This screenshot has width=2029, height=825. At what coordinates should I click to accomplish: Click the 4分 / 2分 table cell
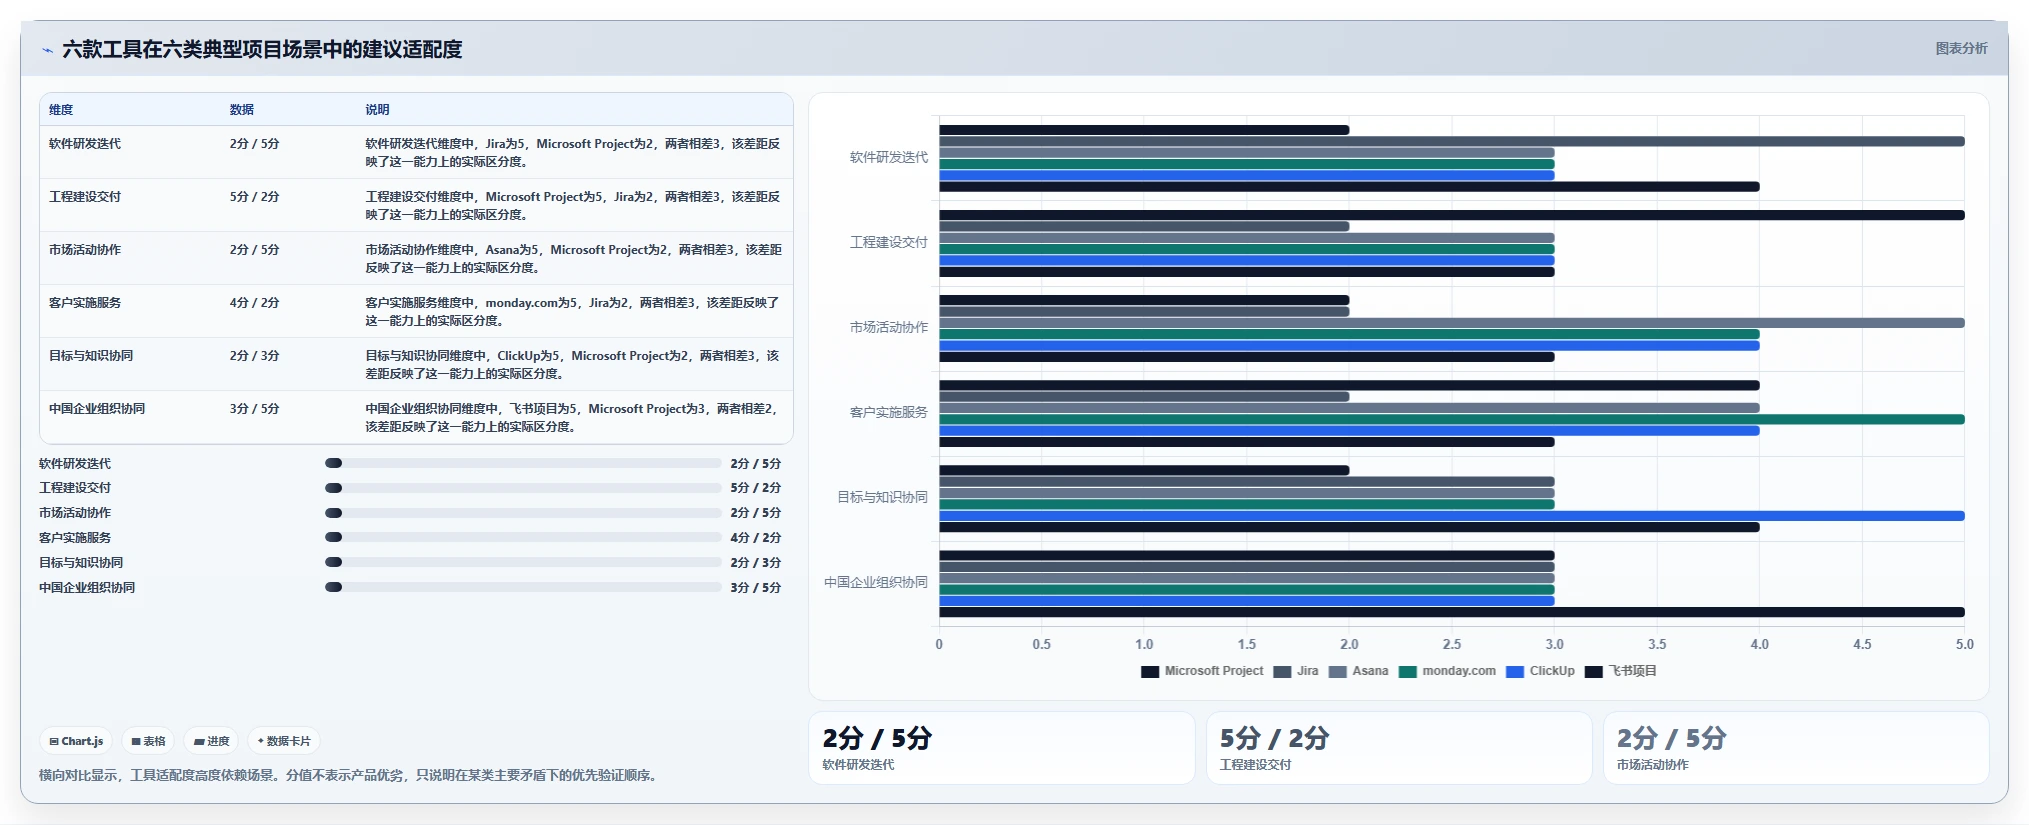254,303
